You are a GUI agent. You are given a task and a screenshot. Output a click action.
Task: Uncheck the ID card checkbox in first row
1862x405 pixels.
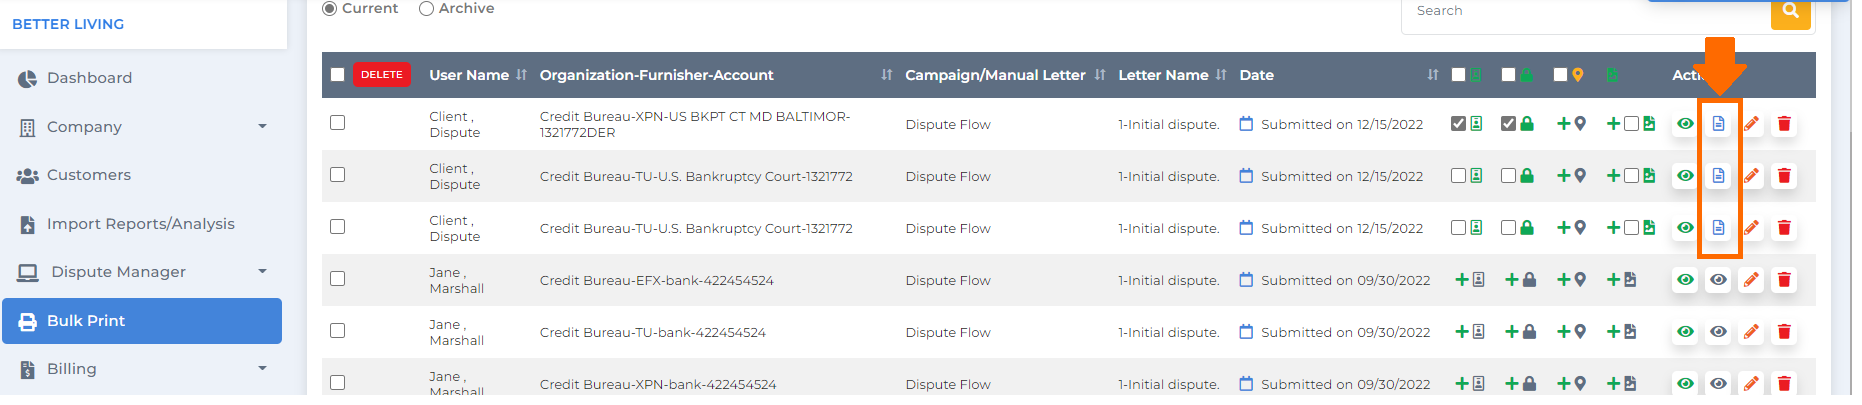[x=1459, y=124]
